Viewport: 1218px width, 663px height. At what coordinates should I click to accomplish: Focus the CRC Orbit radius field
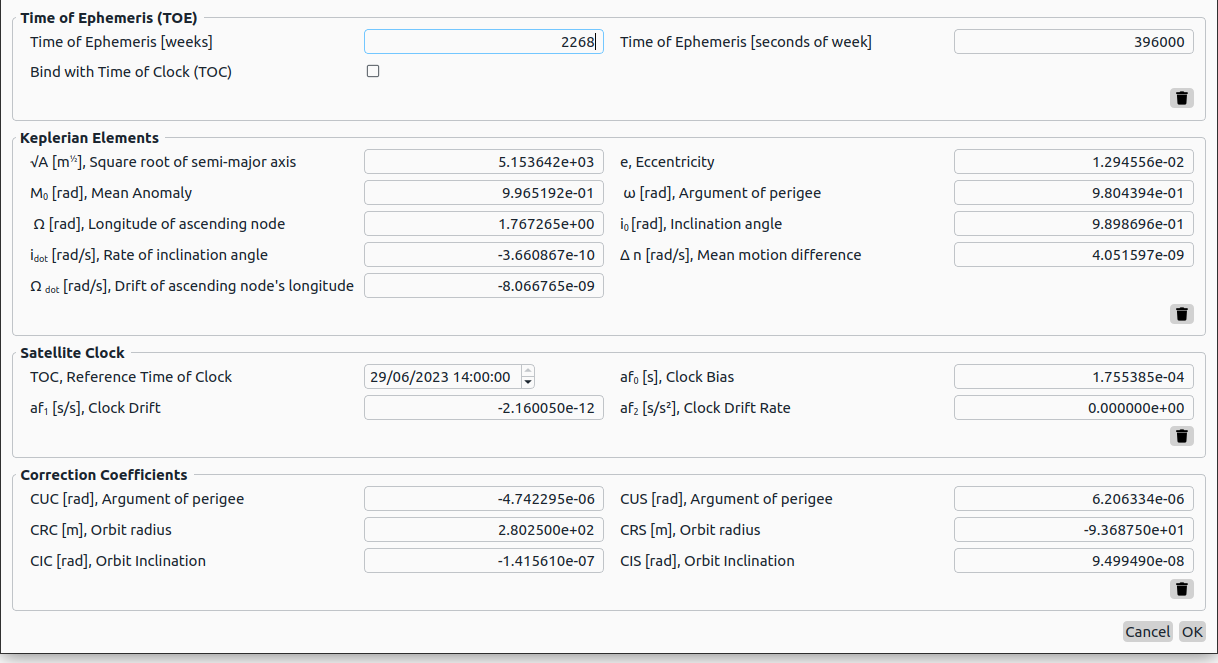(483, 530)
